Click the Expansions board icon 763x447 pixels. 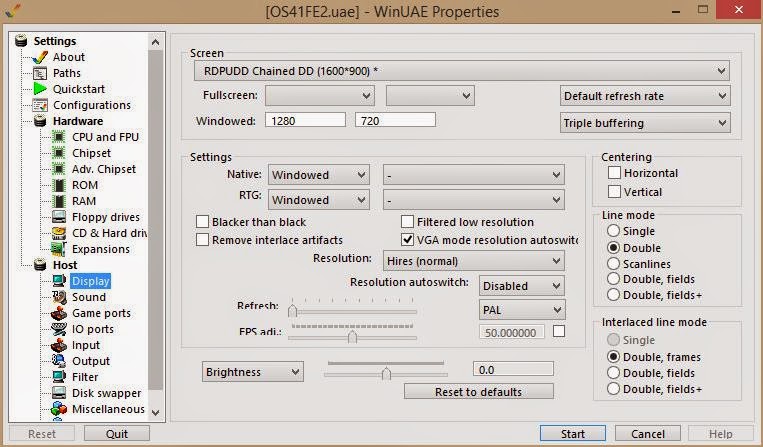[x=59, y=249]
